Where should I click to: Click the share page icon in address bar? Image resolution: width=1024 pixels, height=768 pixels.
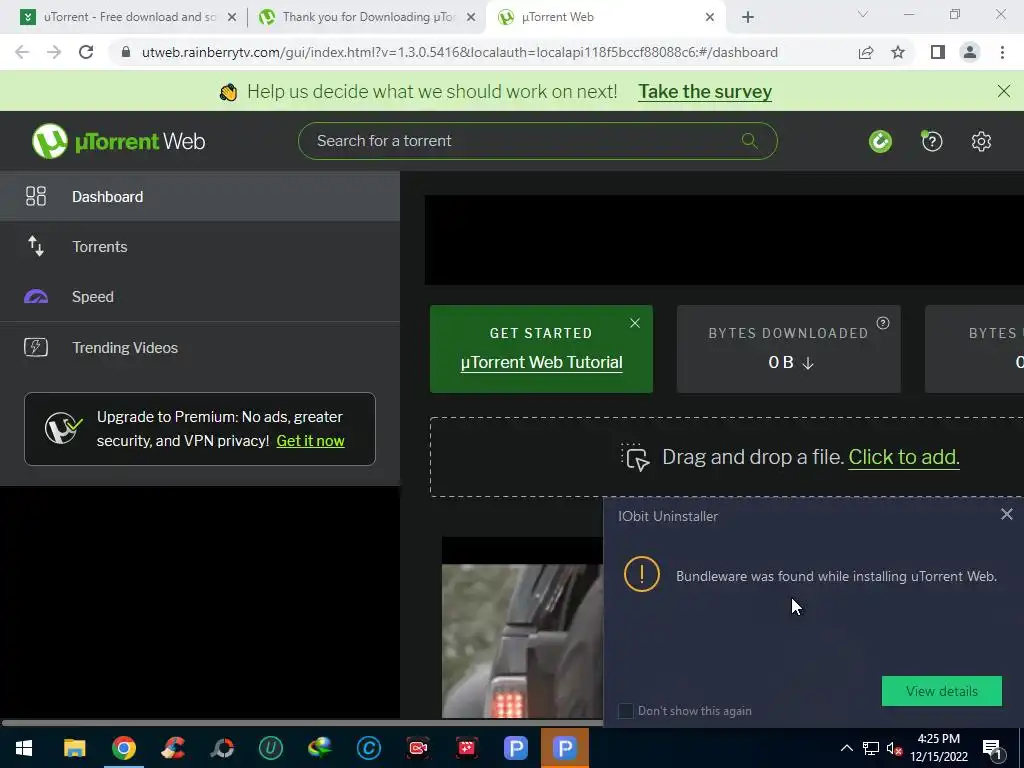coord(866,52)
